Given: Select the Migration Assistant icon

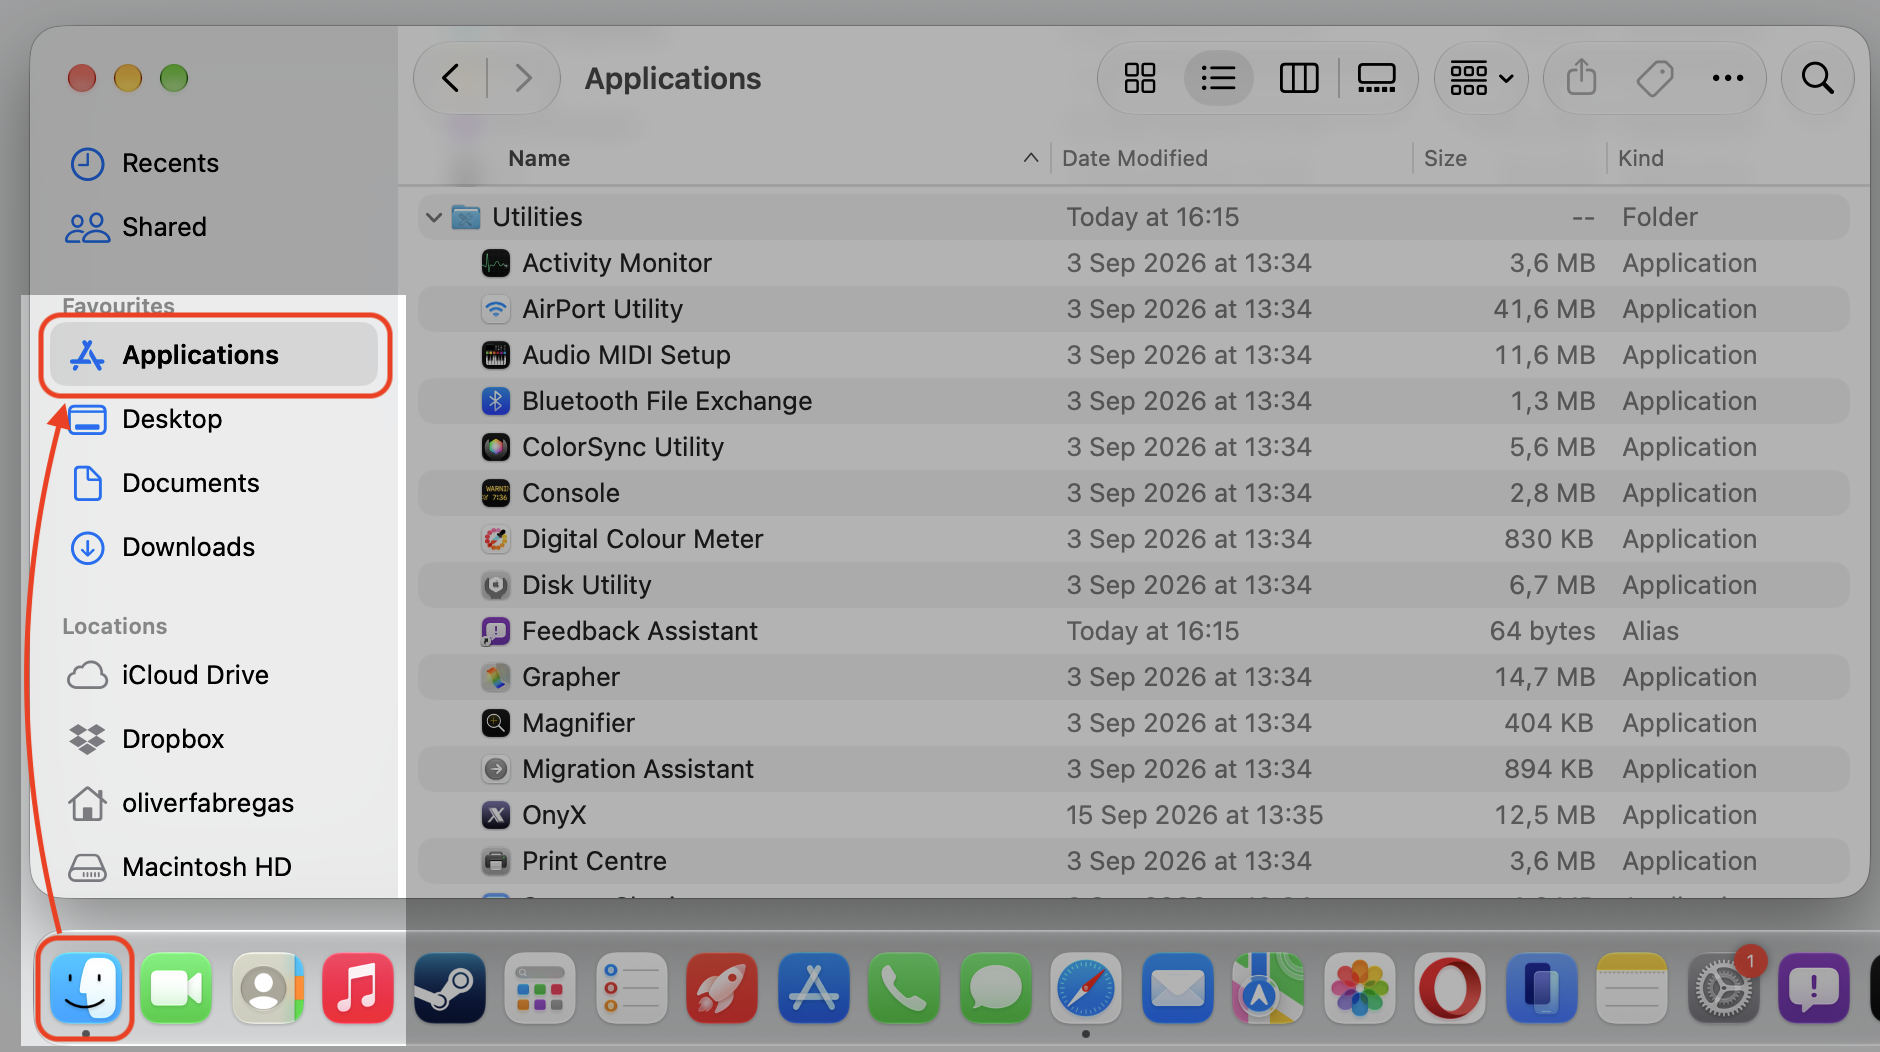Looking at the screenshot, I should click(x=496, y=769).
